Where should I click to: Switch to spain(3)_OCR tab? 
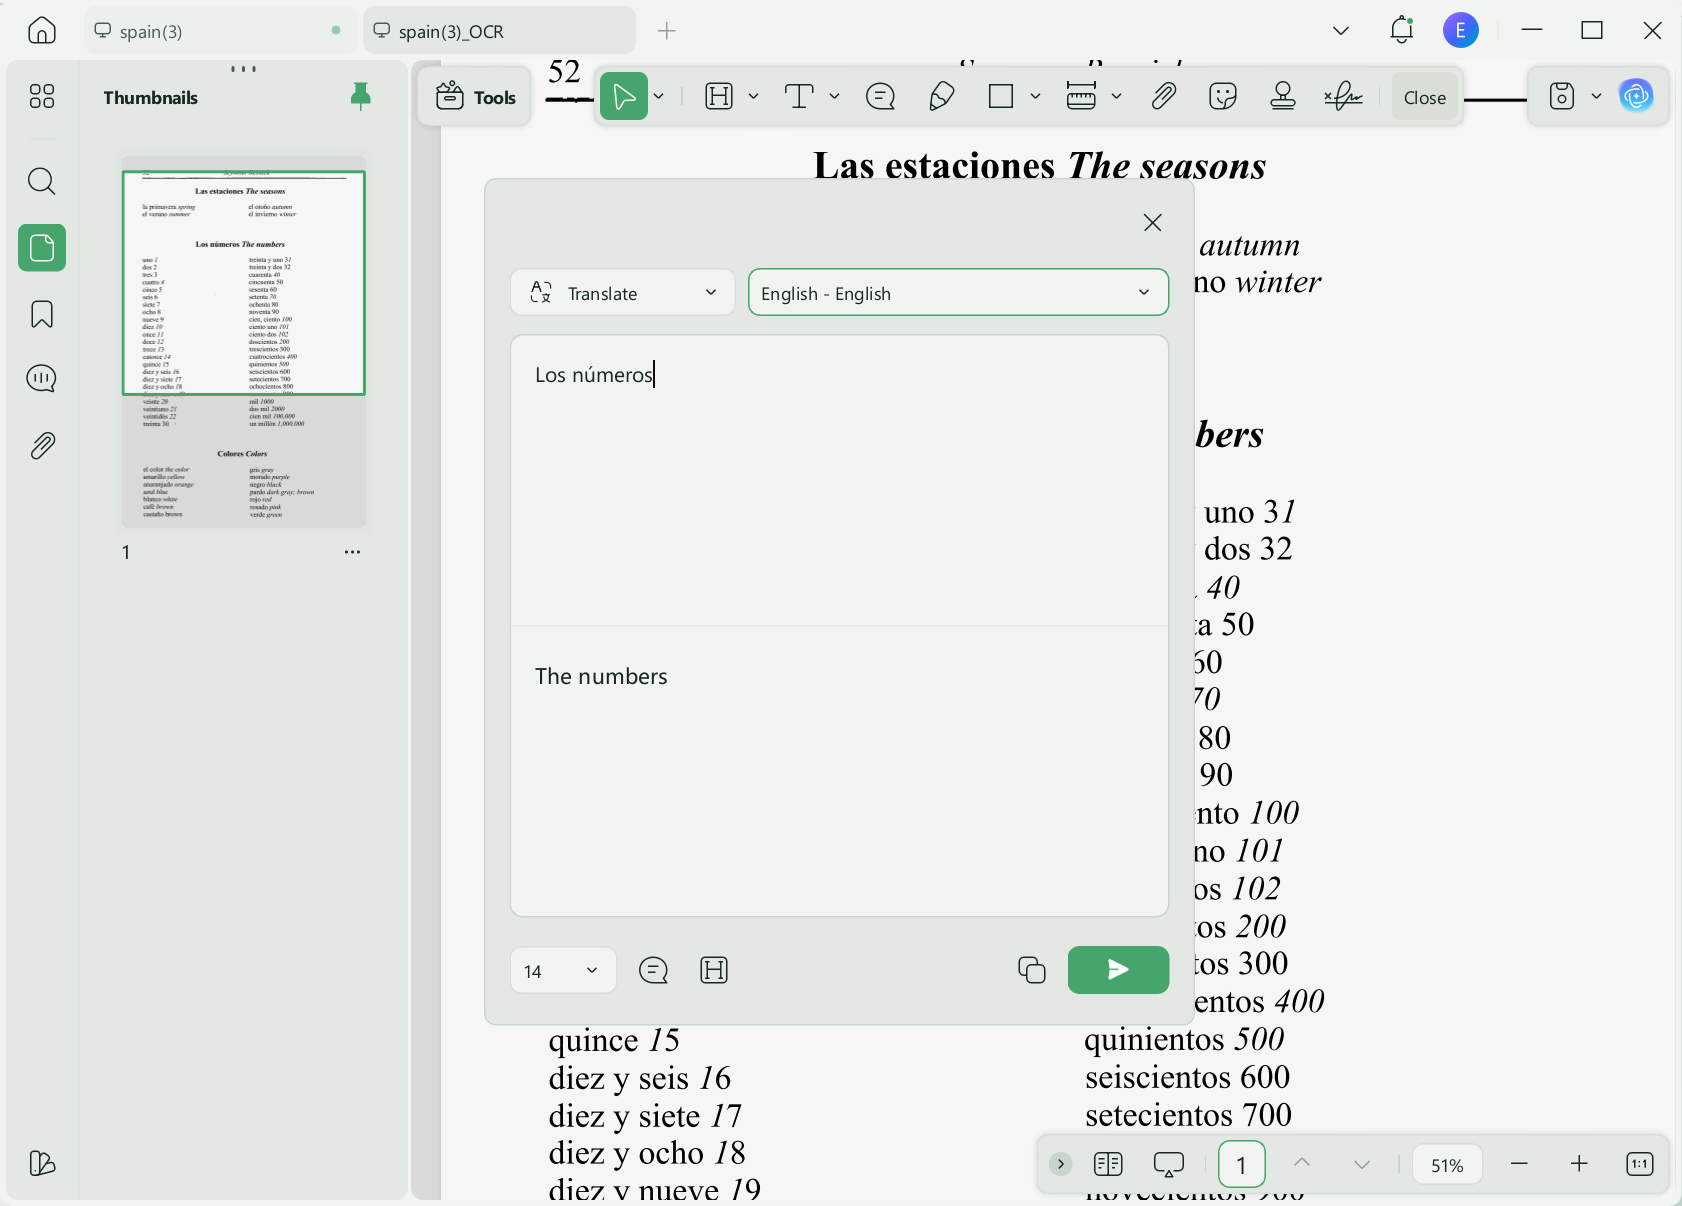(x=500, y=31)
